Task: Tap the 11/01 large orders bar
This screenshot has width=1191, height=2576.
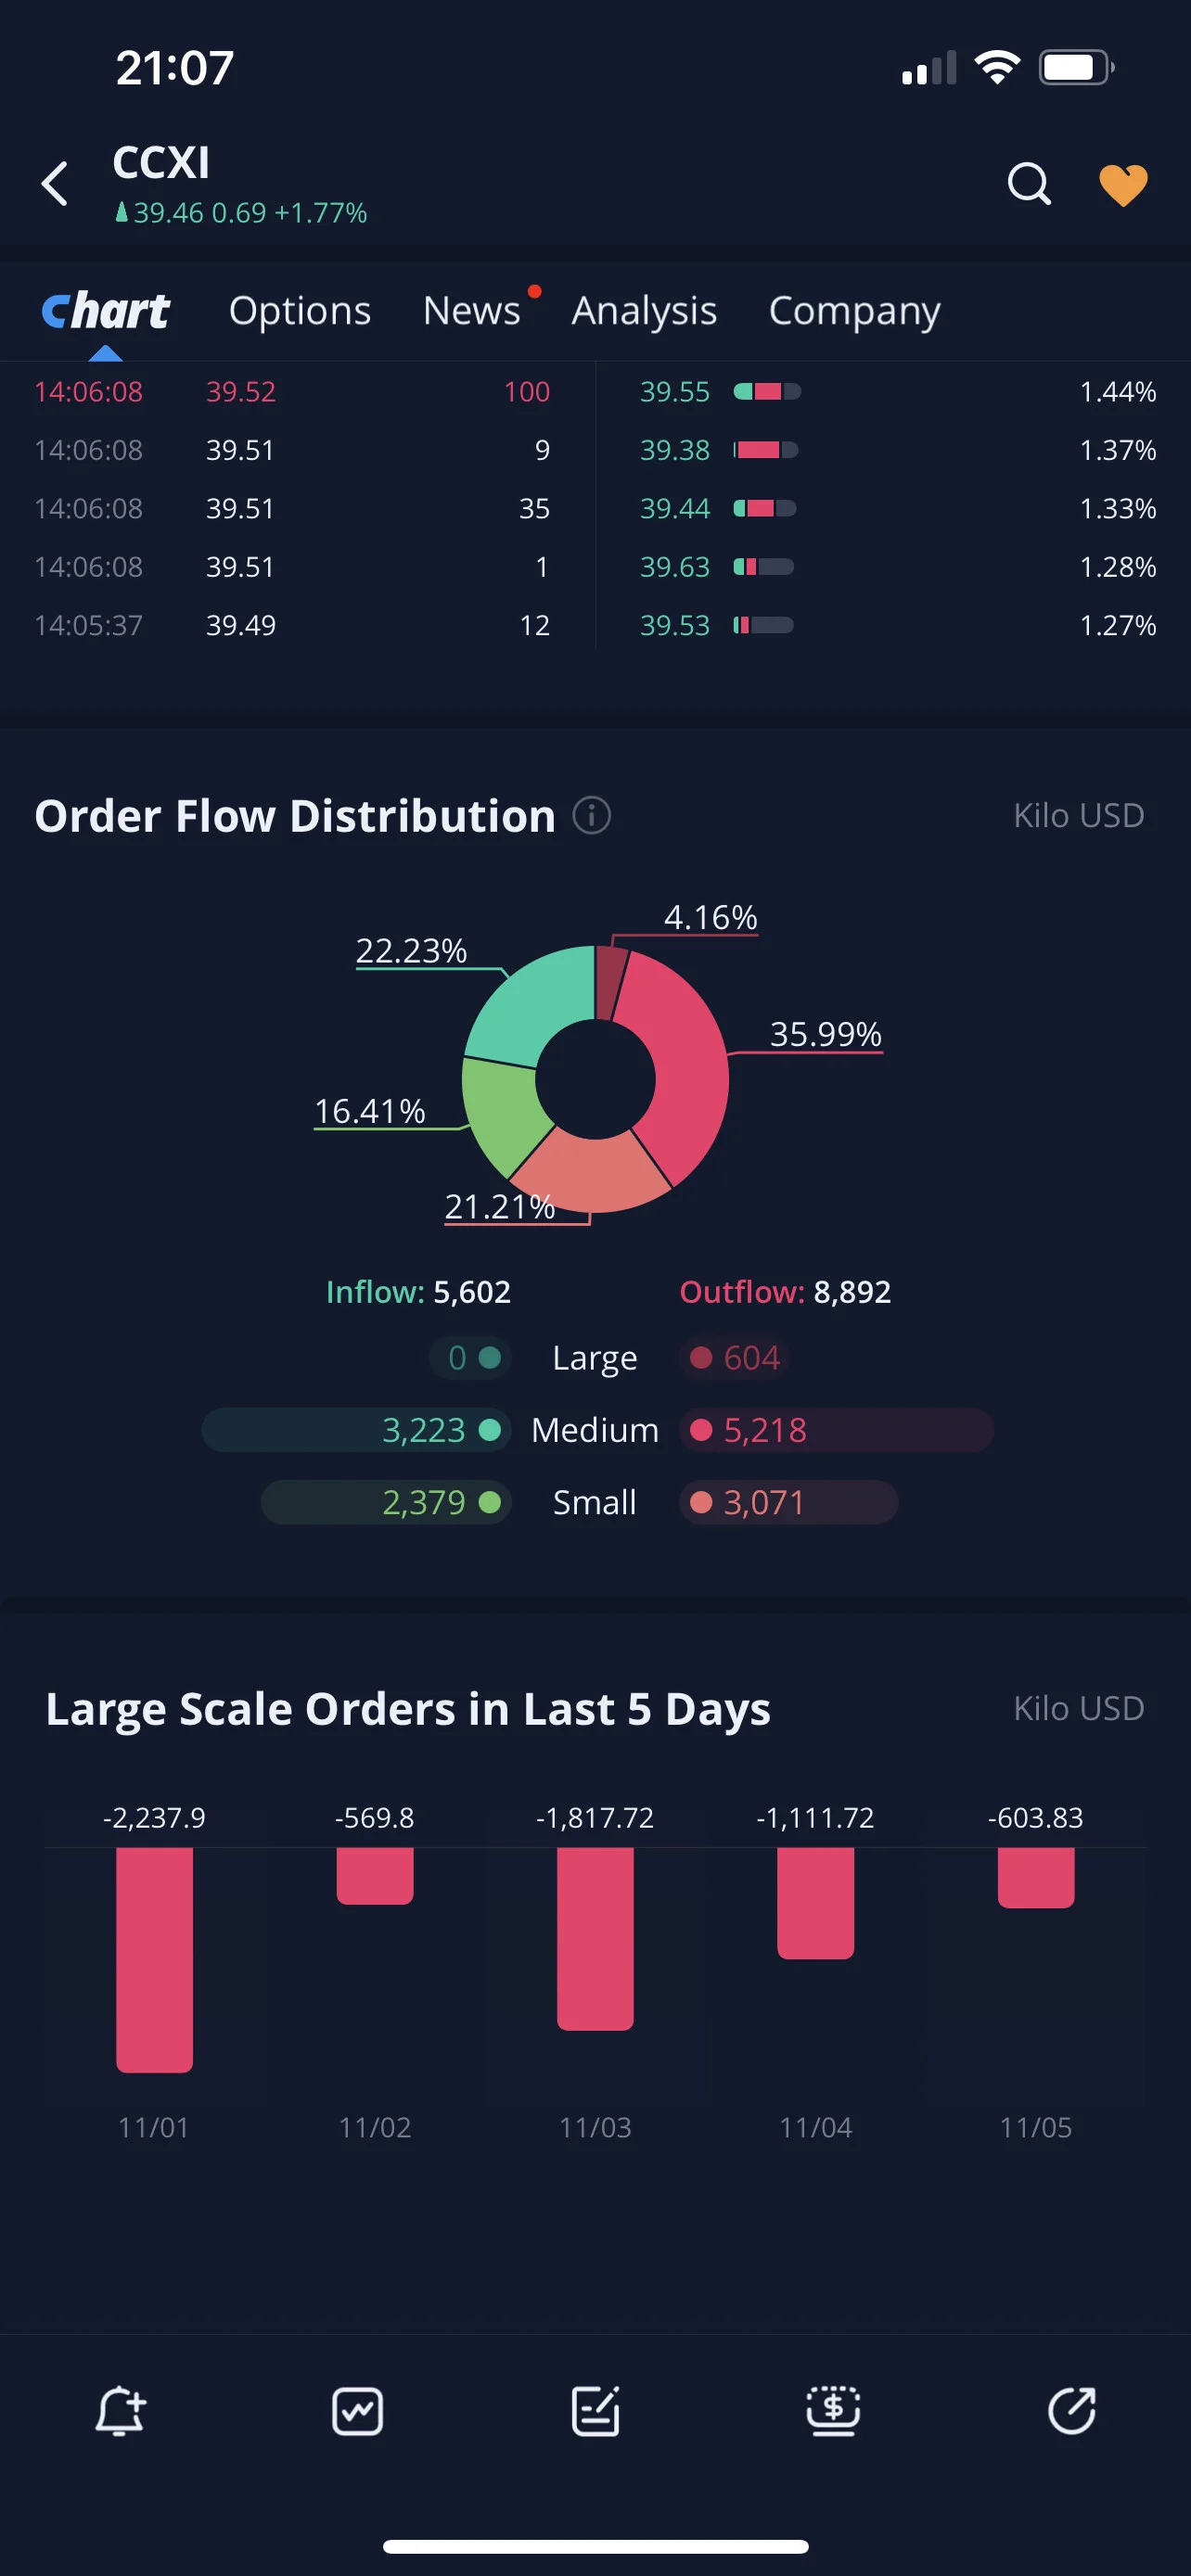Action: [x=154, y=1959]
